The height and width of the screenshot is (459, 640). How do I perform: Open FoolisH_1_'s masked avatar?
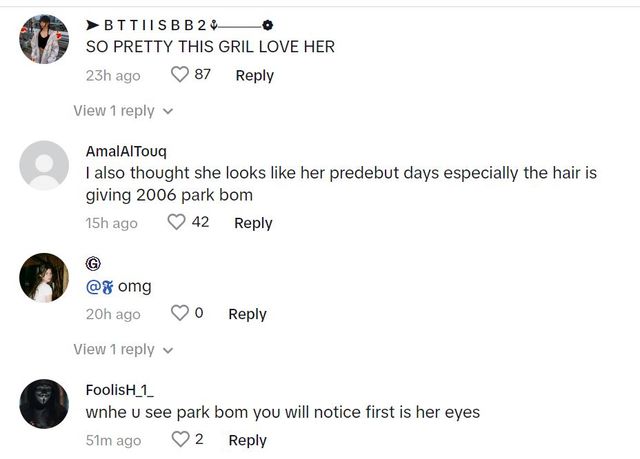pyautogui.click(x=45, y=405)
